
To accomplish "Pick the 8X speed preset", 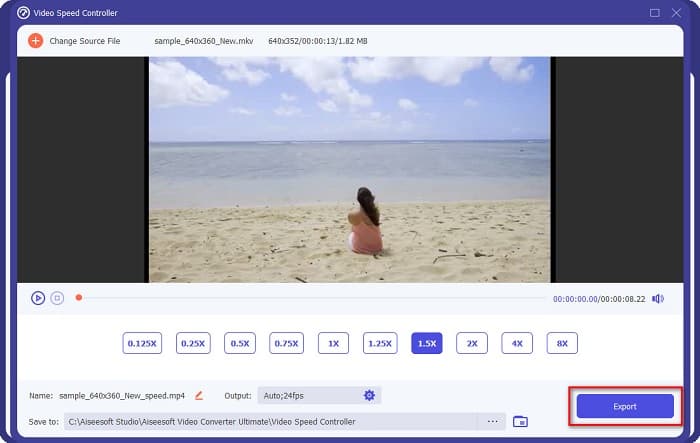I will point(562,343).
